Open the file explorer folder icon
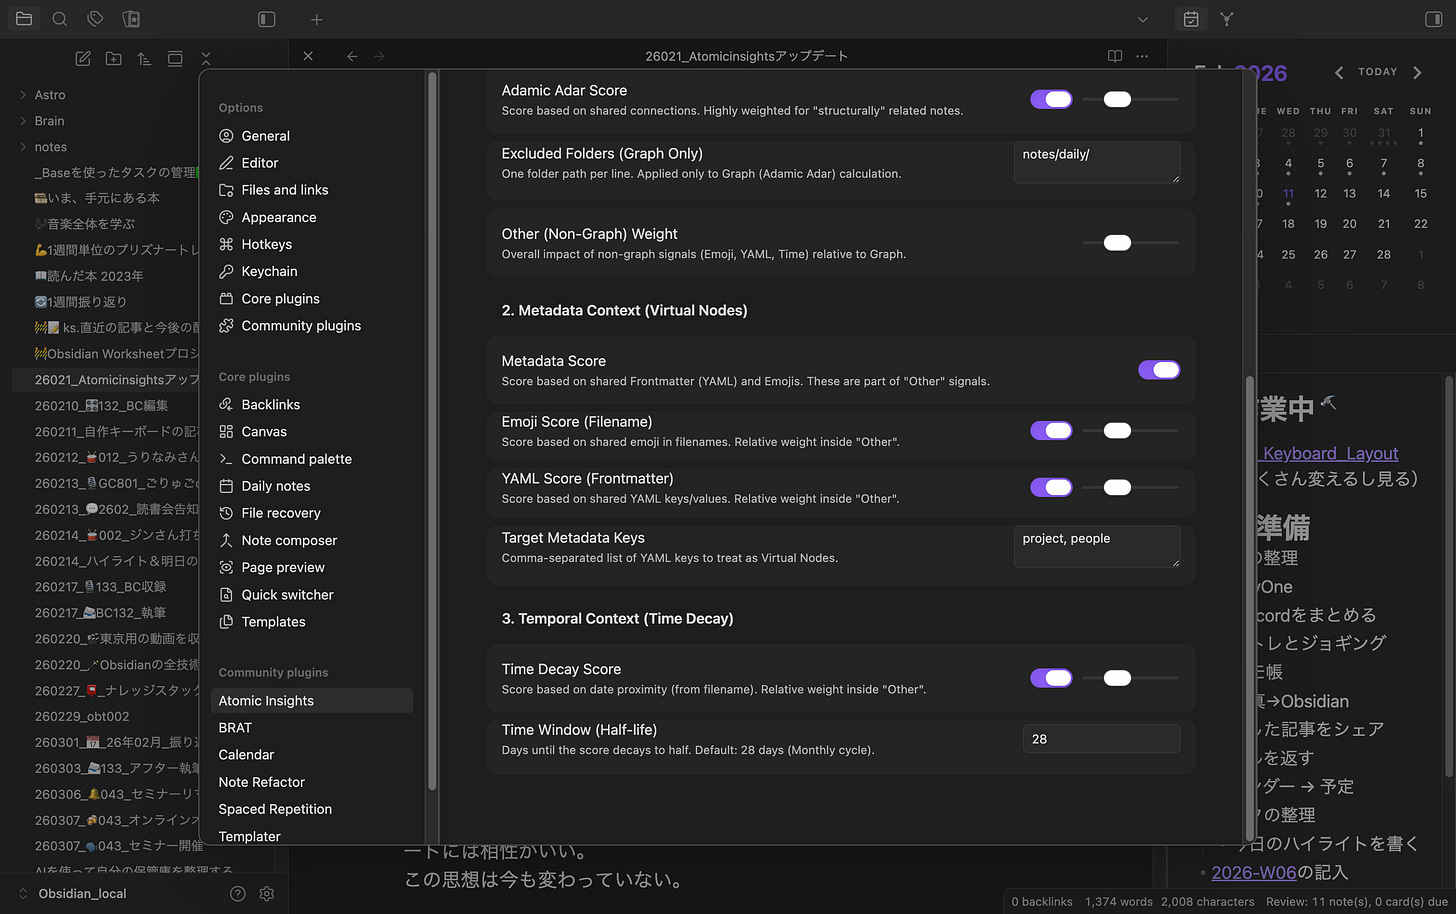This screenshot has width=1456, height=914. [24, 19]
